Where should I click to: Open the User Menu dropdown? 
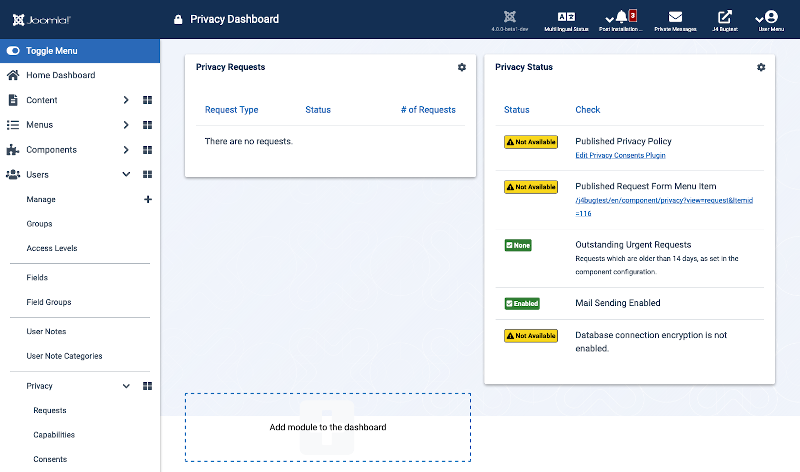tap(770, 19)
